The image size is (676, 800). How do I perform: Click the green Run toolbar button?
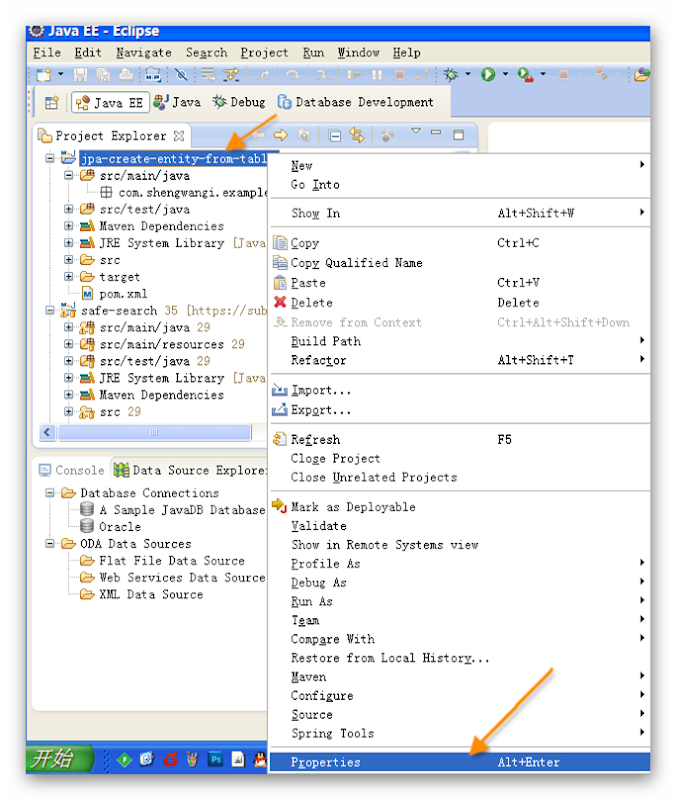click(488, 74)
